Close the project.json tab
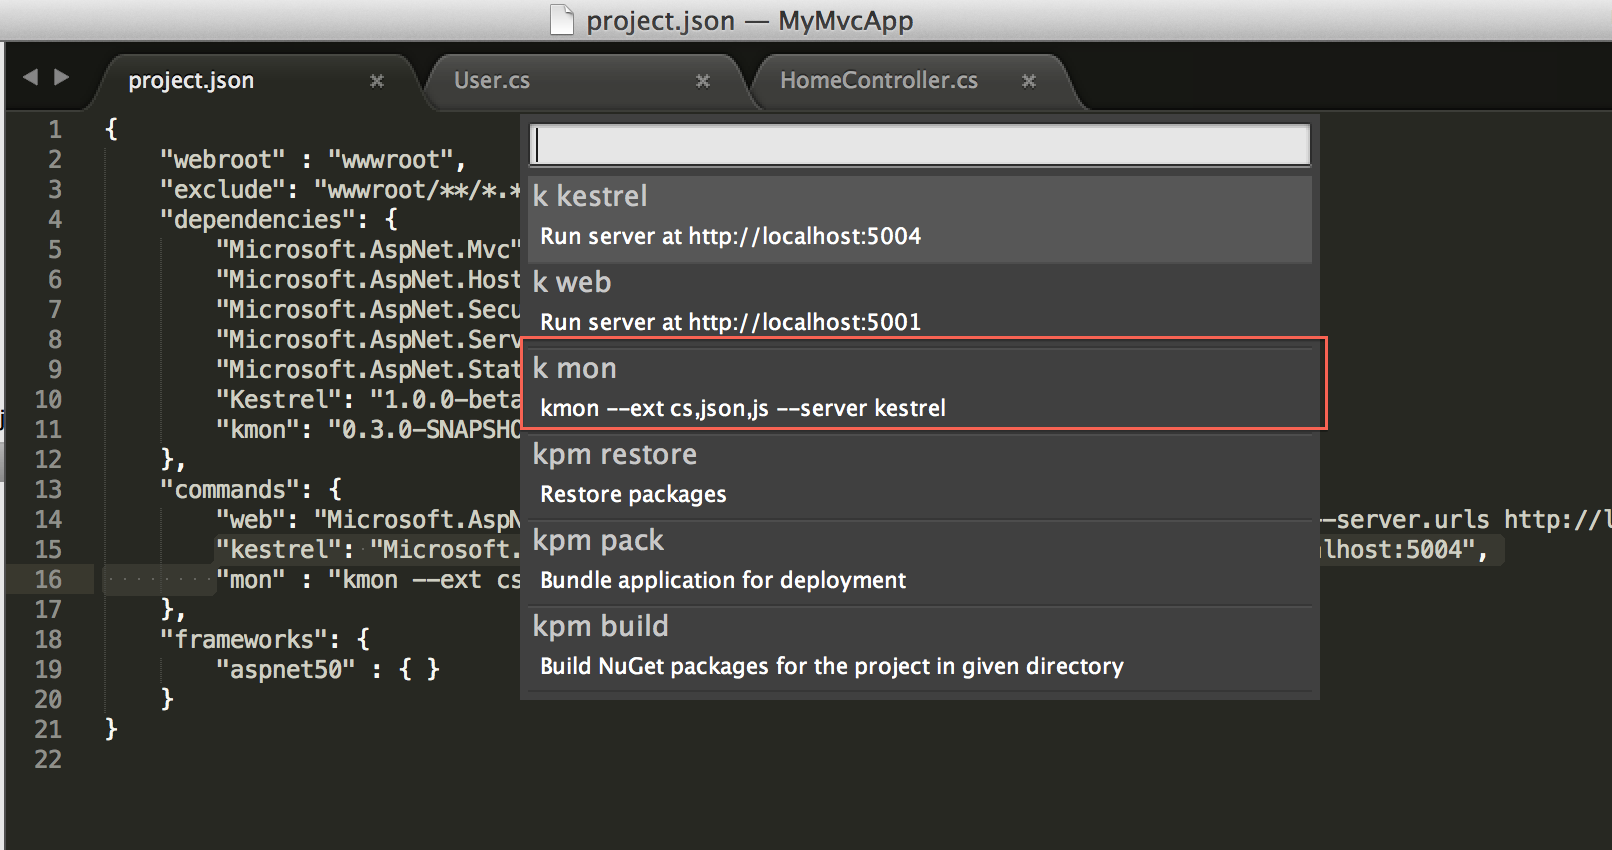 [377, 81]
